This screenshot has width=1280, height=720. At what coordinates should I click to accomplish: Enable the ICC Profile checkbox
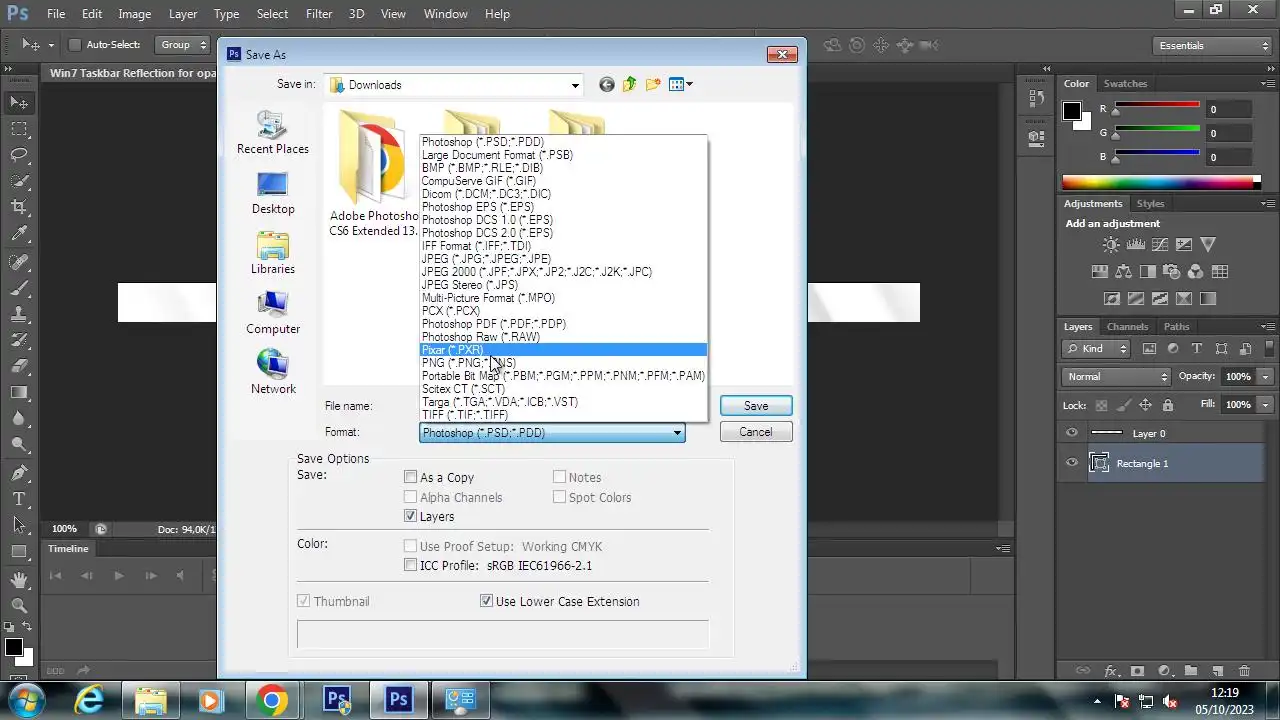click(x=410, y=565)
